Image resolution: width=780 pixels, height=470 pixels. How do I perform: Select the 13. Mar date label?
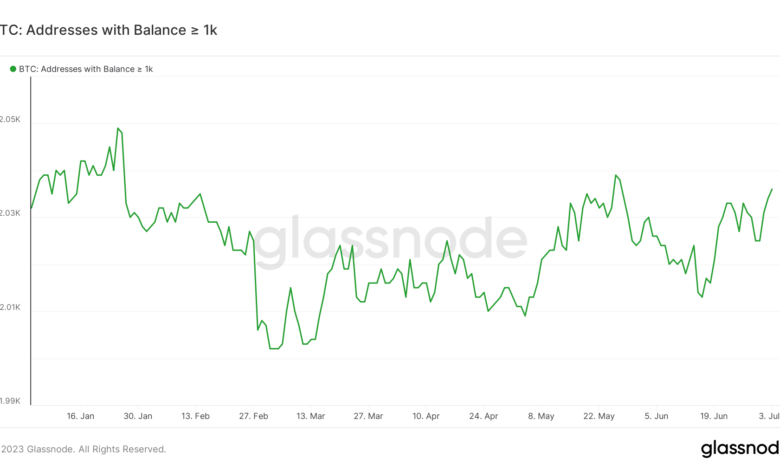pyautogui.click(x=309, y=415)
